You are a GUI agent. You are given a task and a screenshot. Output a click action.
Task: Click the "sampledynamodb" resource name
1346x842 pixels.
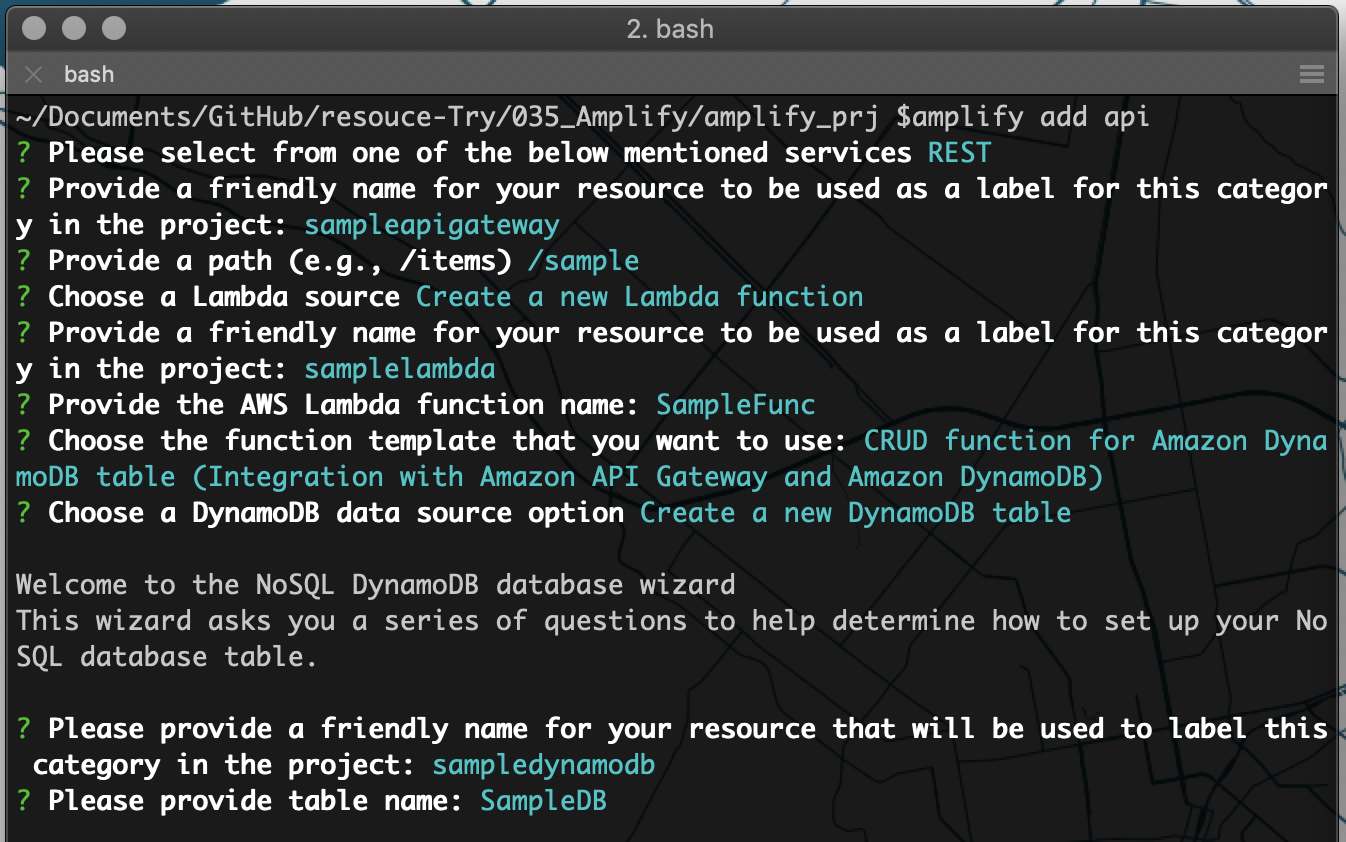(x=543, y=765)
